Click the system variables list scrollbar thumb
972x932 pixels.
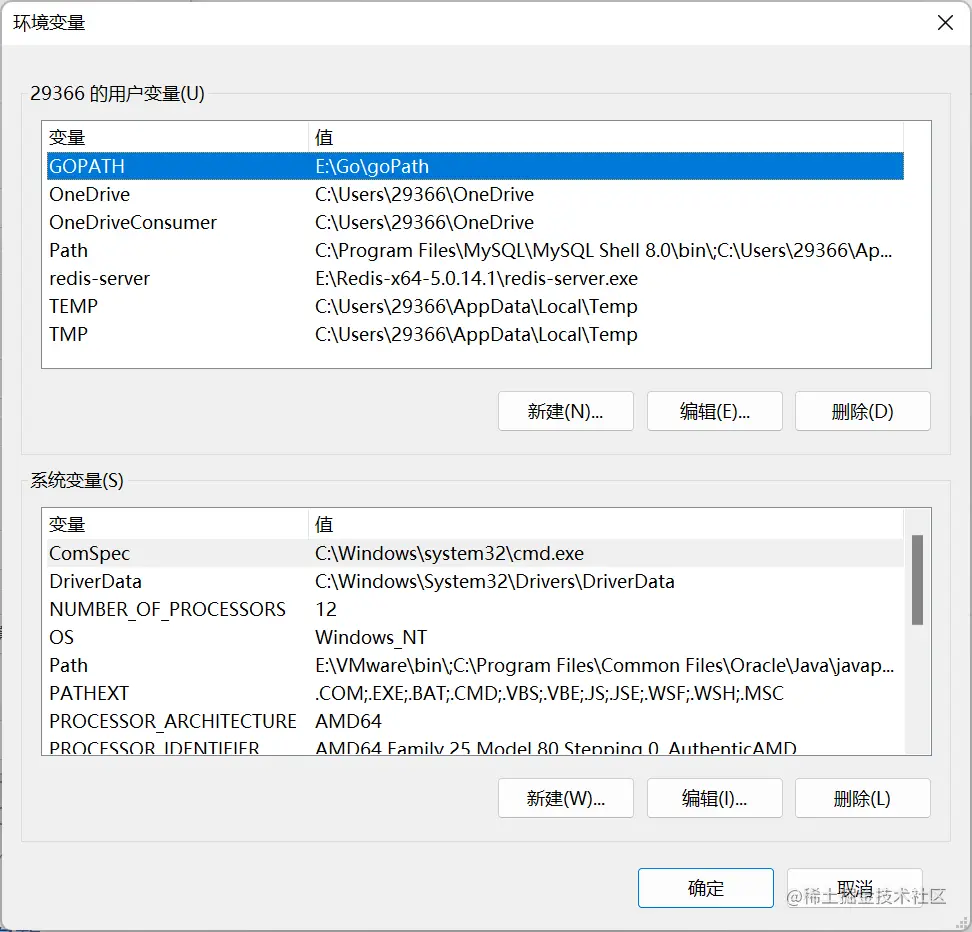pos(917,580)
